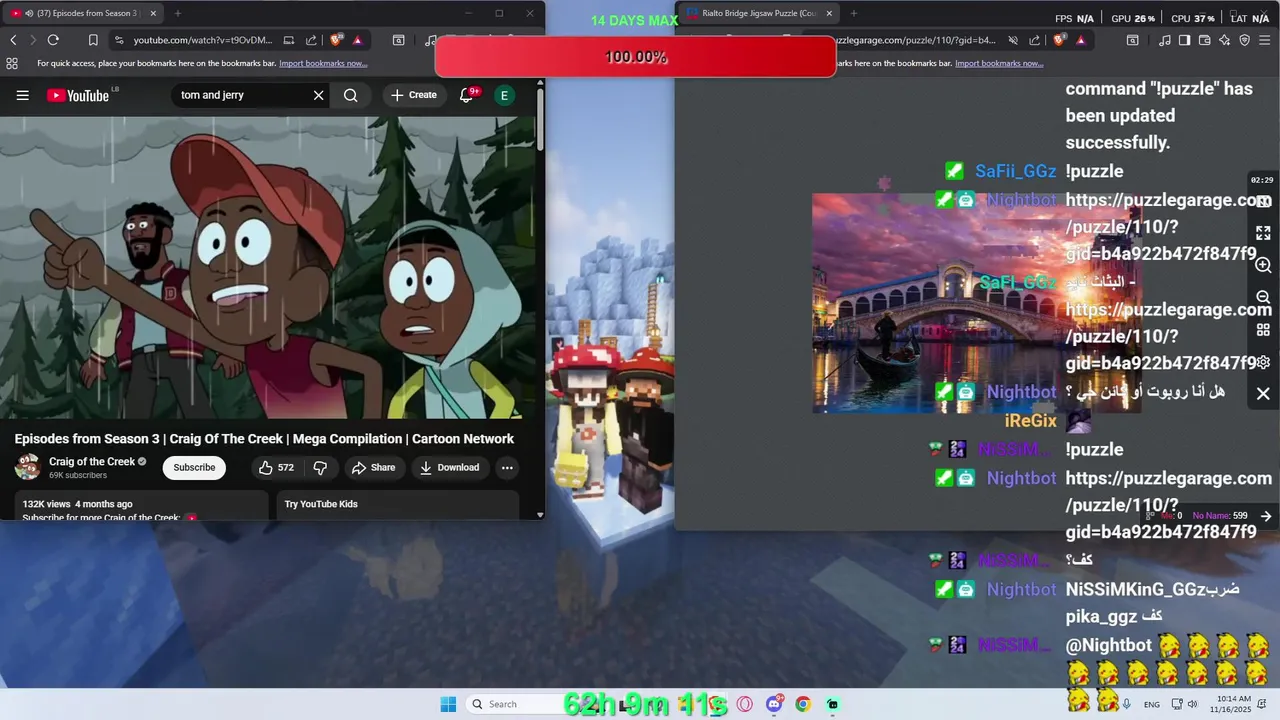This screenshot has width=1280, height=720.
Task: Open Discord from the taskbar
Action: (x=774, y=704)
